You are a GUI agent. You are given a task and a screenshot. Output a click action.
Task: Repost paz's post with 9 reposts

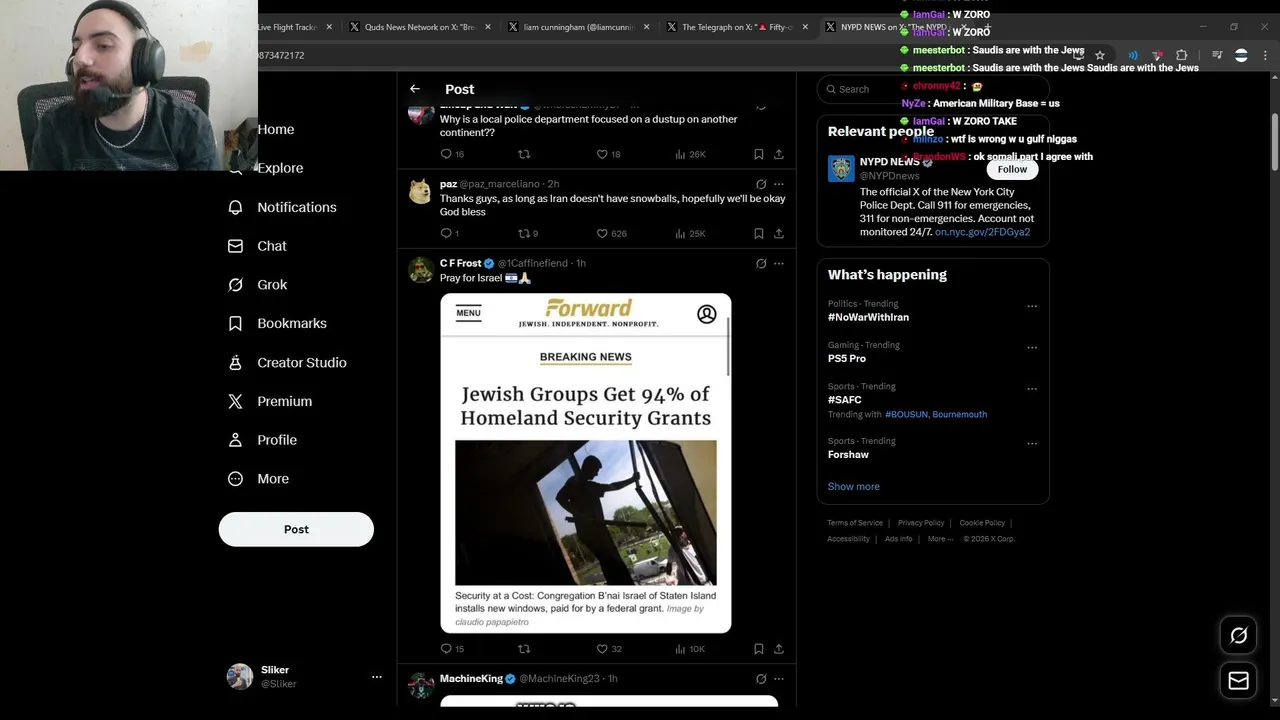pyautogui.click(x=523, y=233)
